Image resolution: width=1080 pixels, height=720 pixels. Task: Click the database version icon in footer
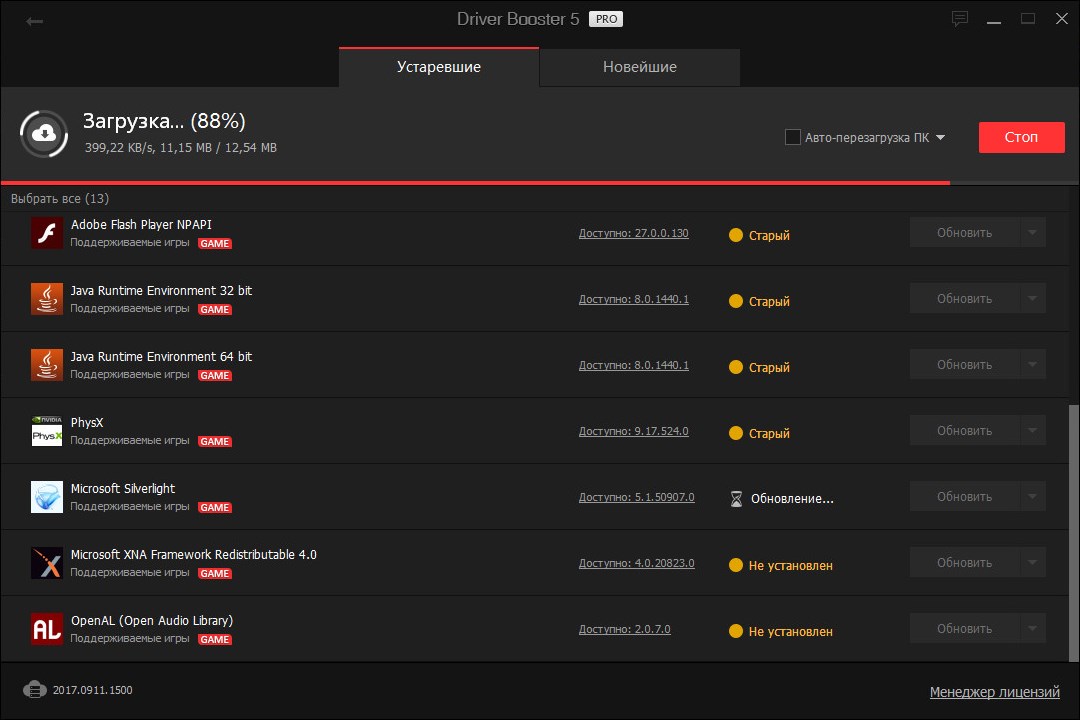[x=35, y=690]
